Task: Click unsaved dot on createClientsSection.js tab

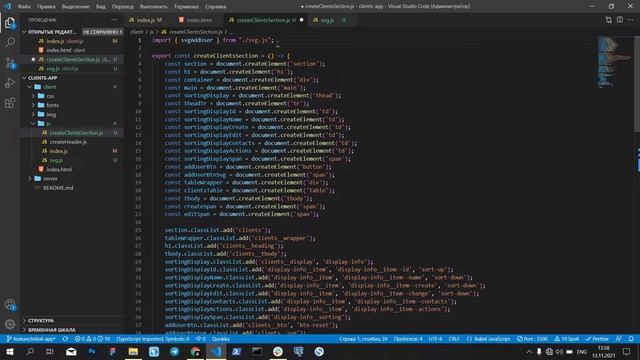Action: pos(302,20)
